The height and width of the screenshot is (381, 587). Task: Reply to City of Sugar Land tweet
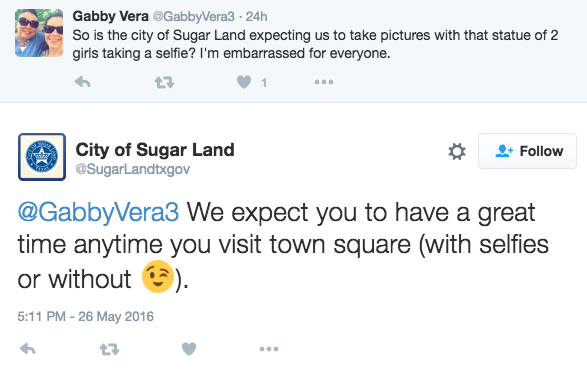coord(27,349)
